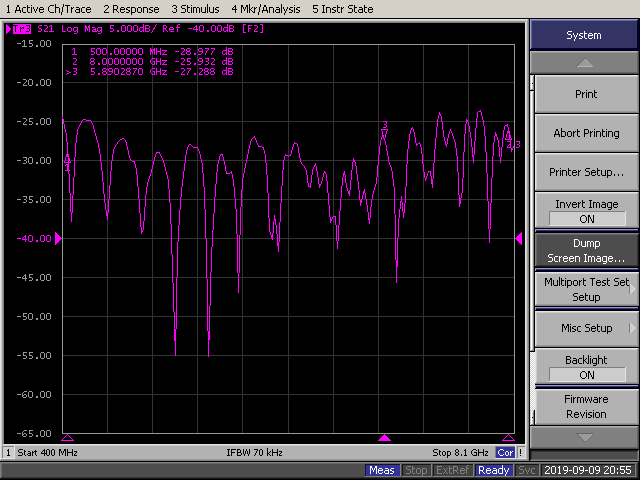Click marker 1 triangle on frequency axis

67,438
